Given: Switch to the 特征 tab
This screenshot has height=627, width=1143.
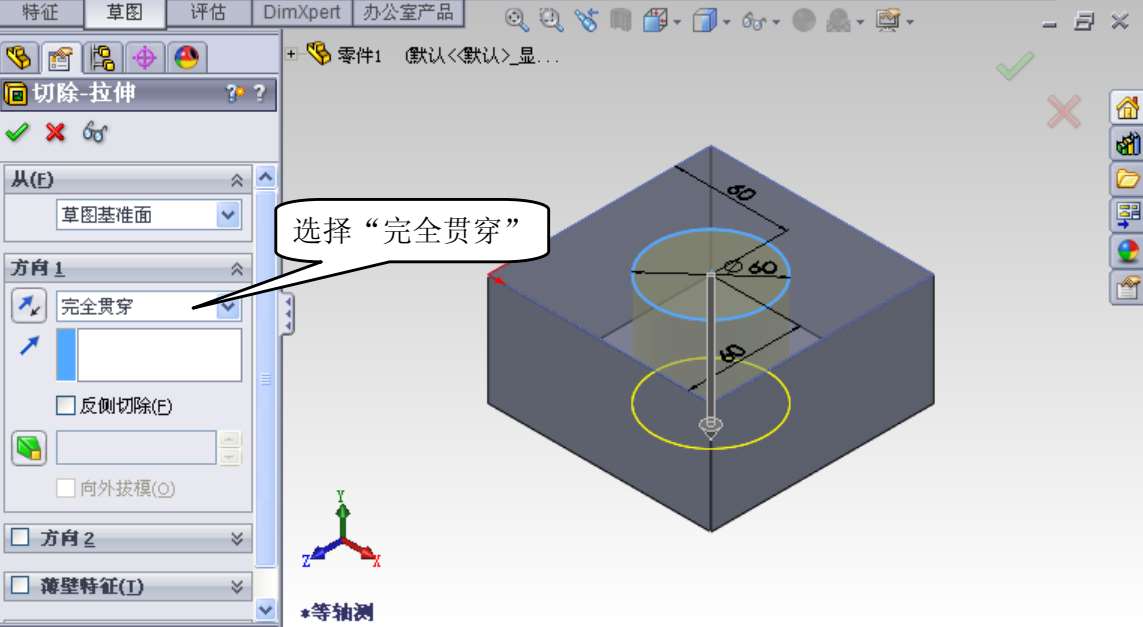Looking at the screenshot, I should (x=41, y=13).
